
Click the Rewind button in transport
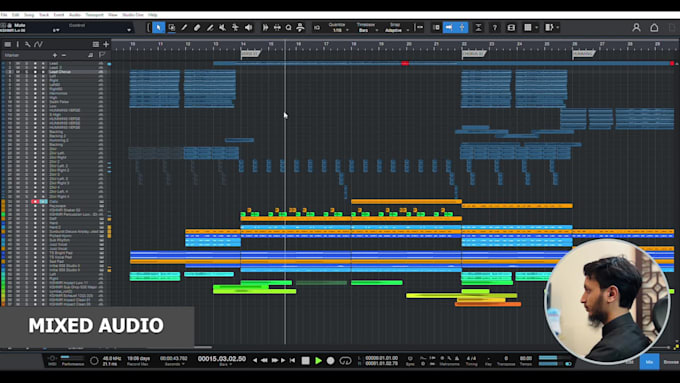pyautogui.click(x=264, y=360)
